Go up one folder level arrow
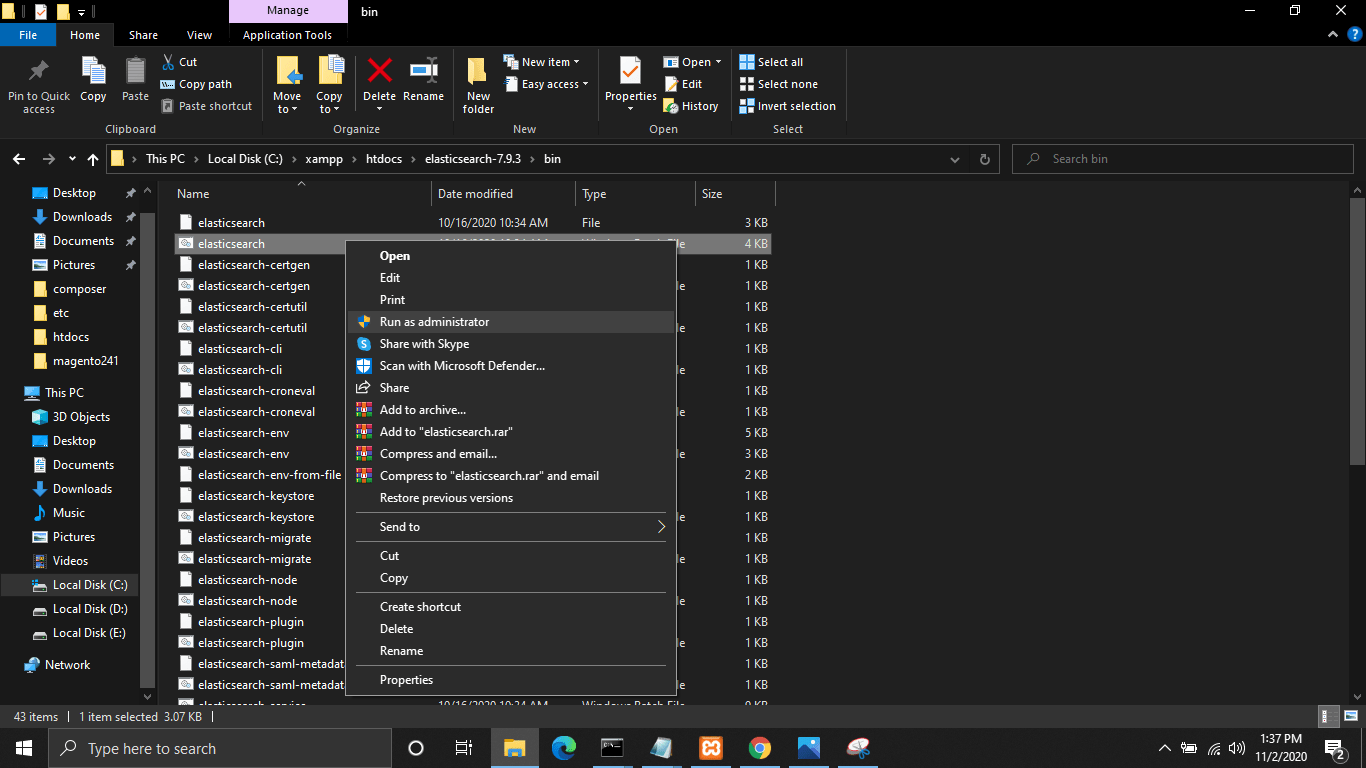The width and height of the screenshot is (1366, 768). (93, 159)
